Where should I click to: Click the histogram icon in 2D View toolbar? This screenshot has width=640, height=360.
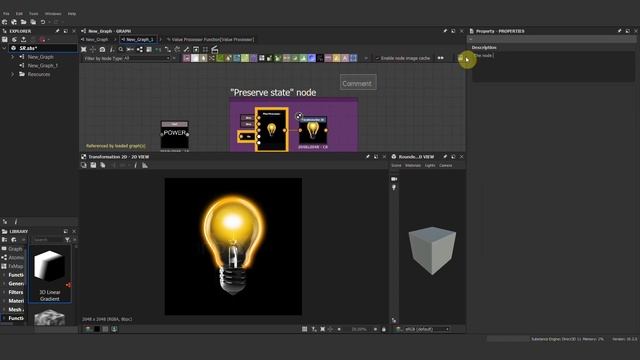tap(145, 165)
